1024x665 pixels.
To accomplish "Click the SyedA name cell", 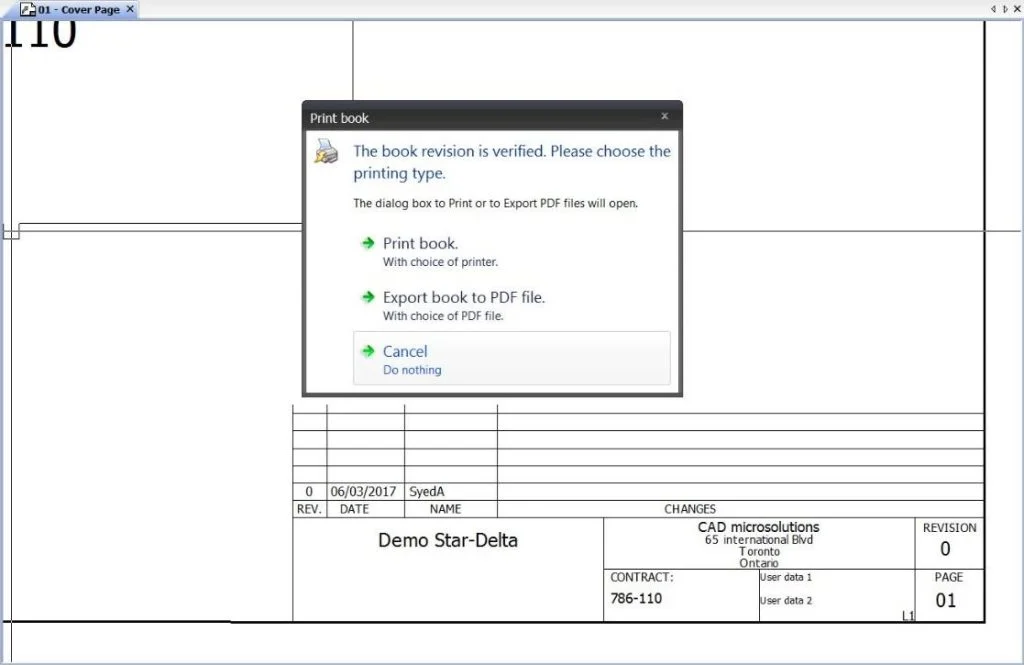I will tap(426, 492).
